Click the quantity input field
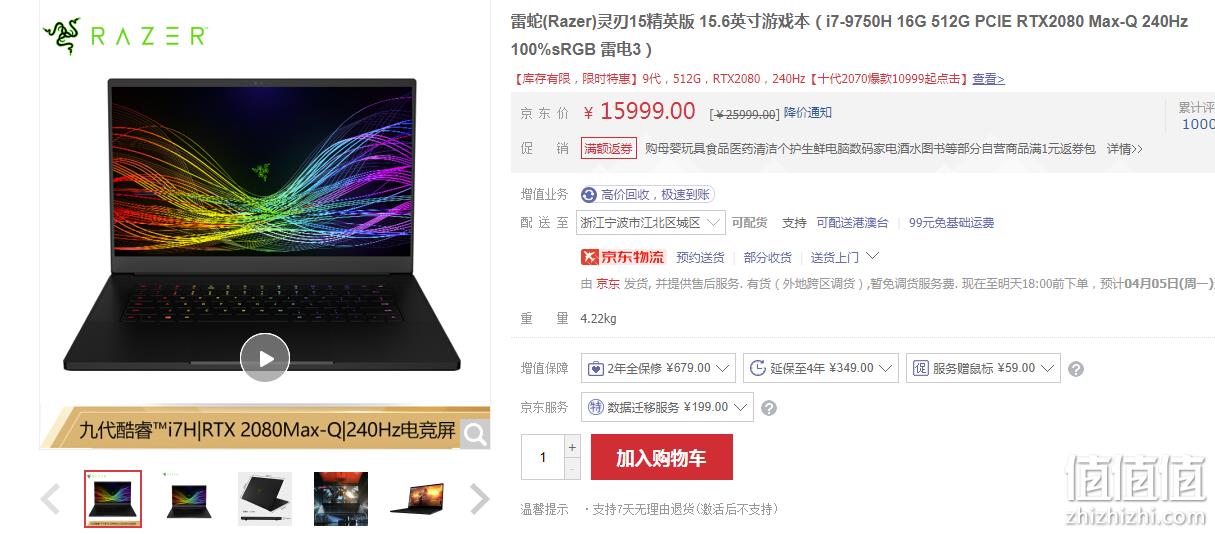Viewport: 1215px width, 534px height. [x=543, y=457]
